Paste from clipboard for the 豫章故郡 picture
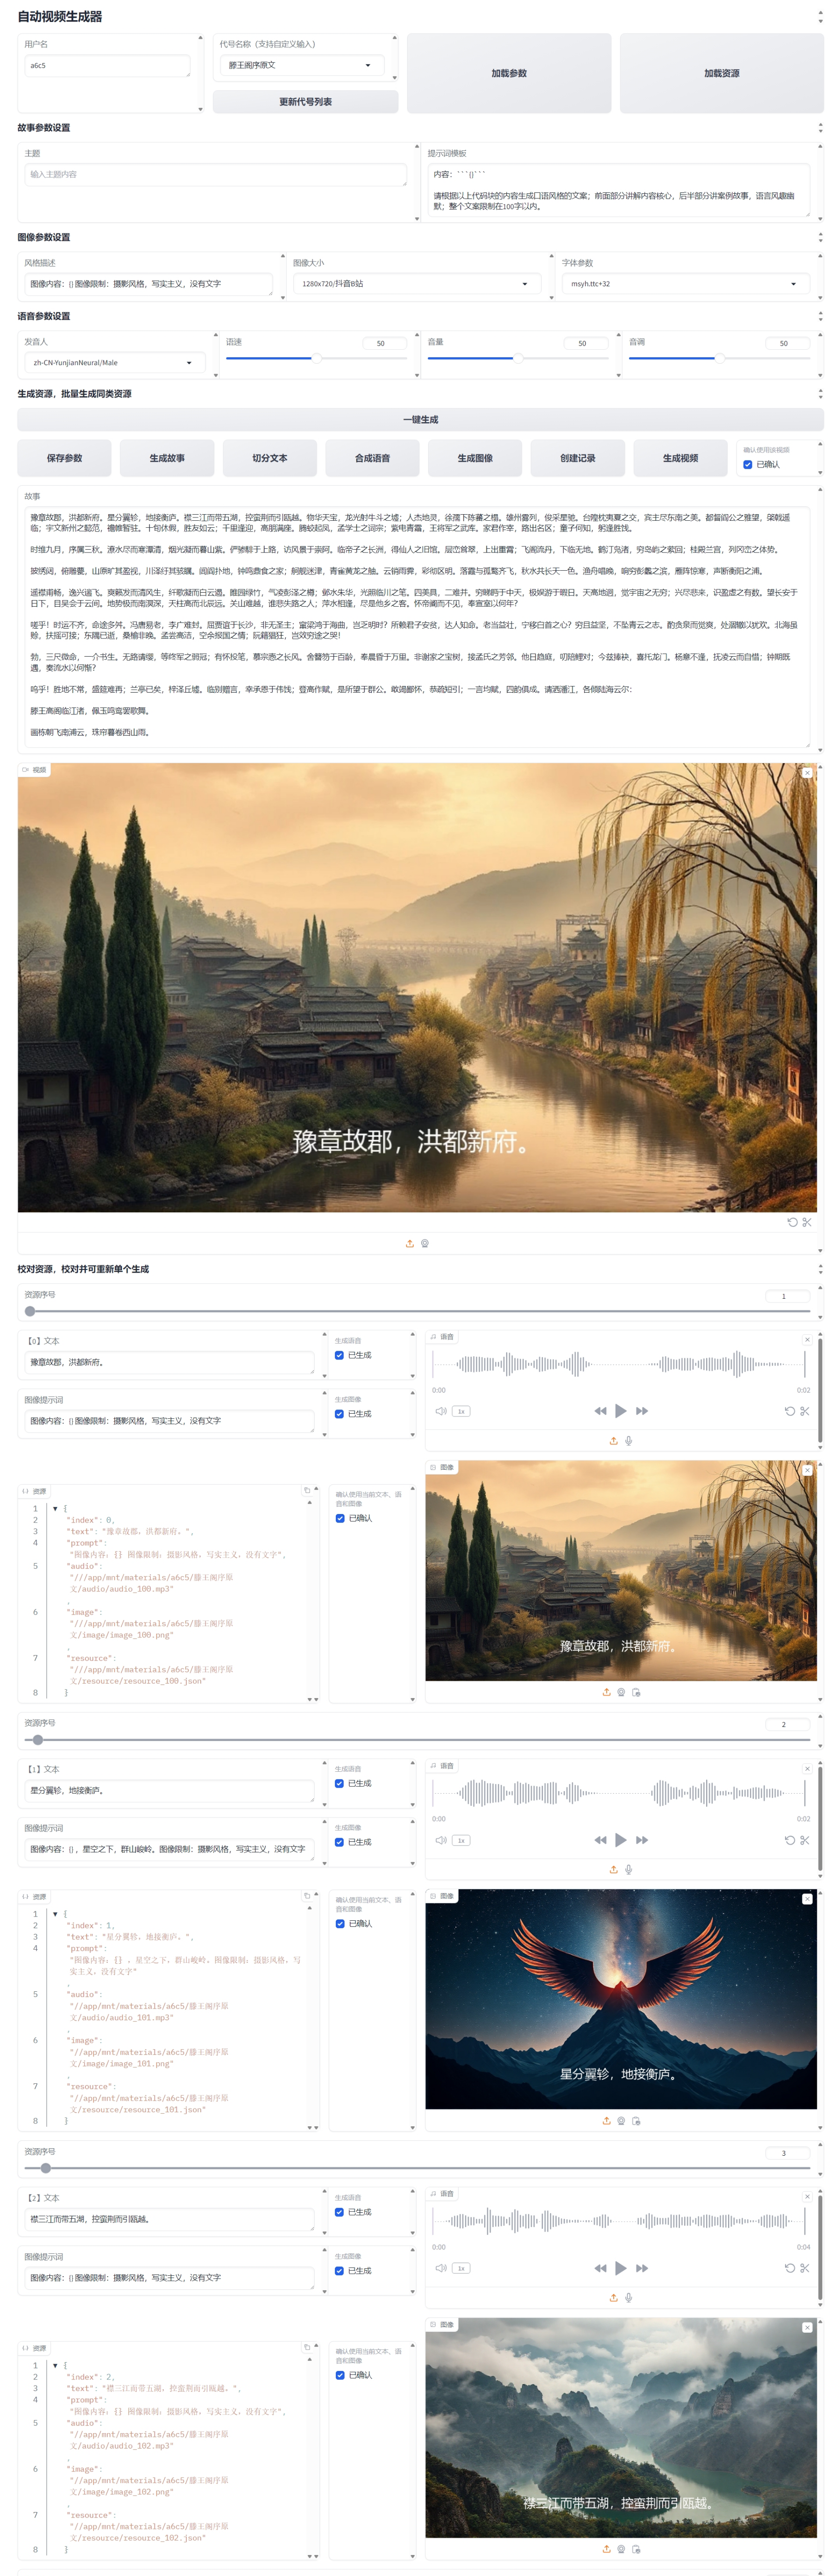 tap(636, 1692)
